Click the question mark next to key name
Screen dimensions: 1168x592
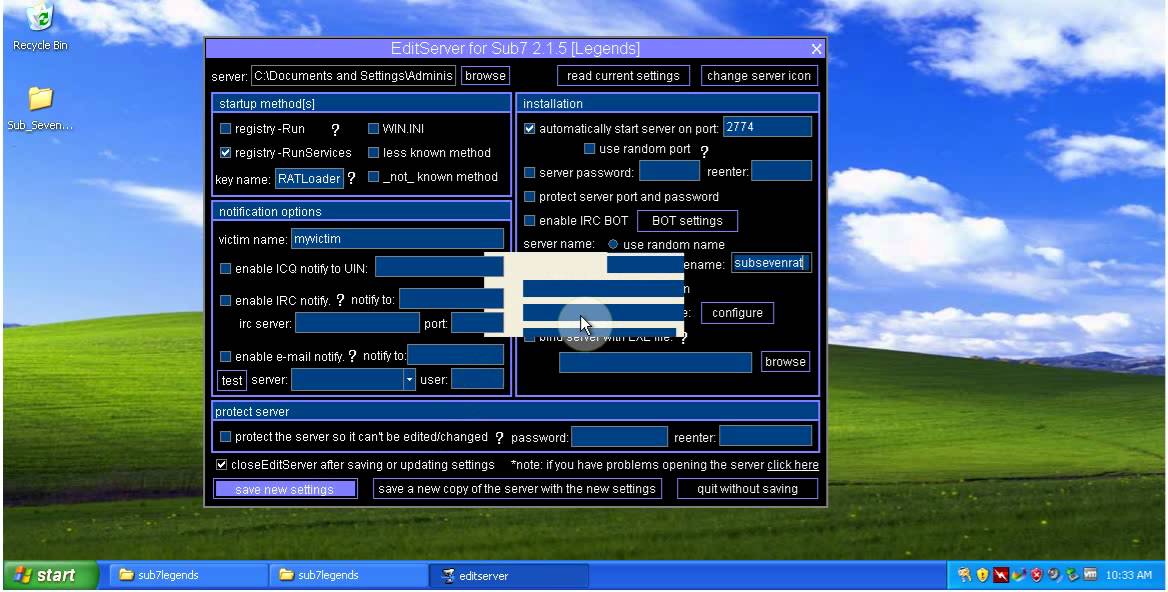(352, 178)
